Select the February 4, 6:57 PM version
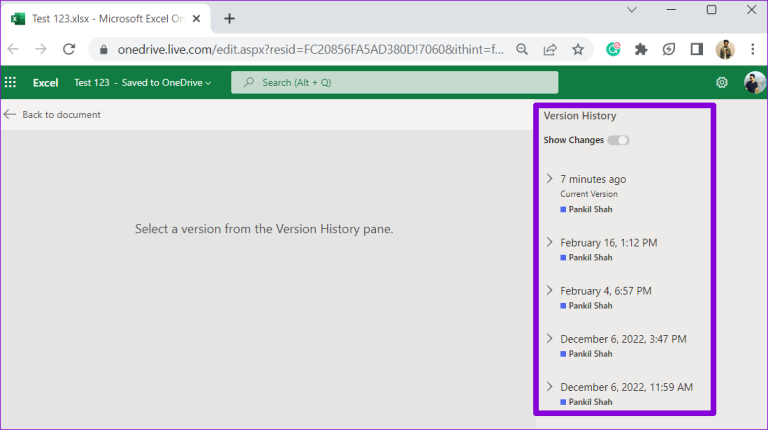Viewport: 768px width, 430px height. pos(606,291)
